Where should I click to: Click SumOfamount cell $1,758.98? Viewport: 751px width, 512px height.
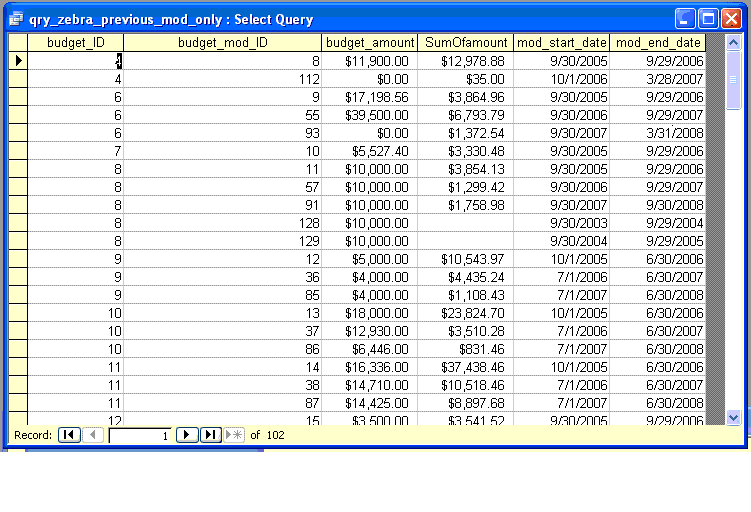[466, 205]
